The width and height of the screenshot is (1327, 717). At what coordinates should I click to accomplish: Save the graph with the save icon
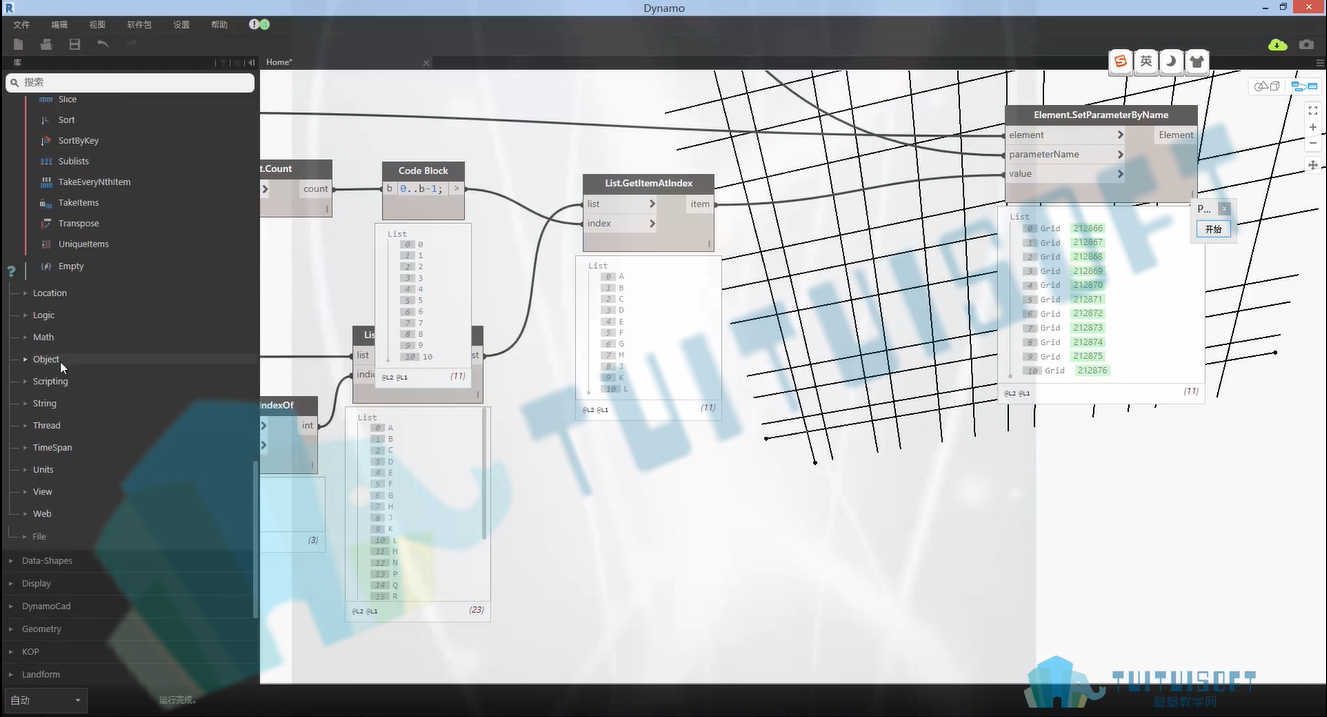click(74, 44)
